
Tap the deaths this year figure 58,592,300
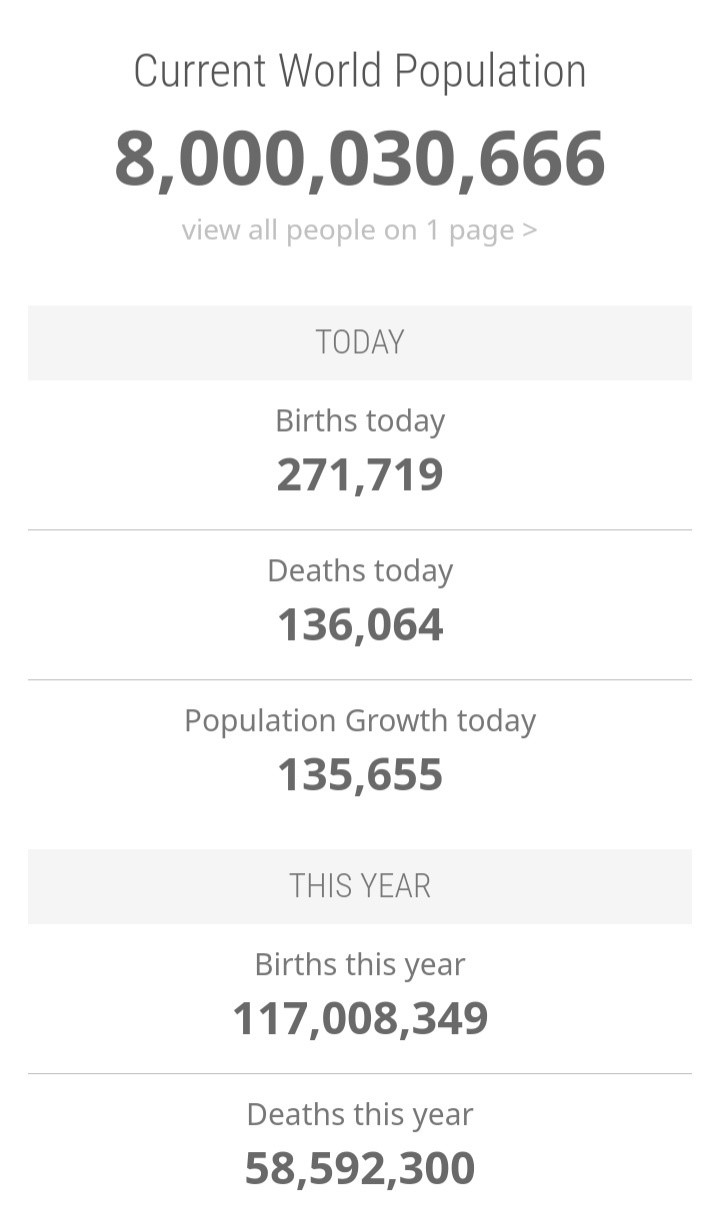360,1169
